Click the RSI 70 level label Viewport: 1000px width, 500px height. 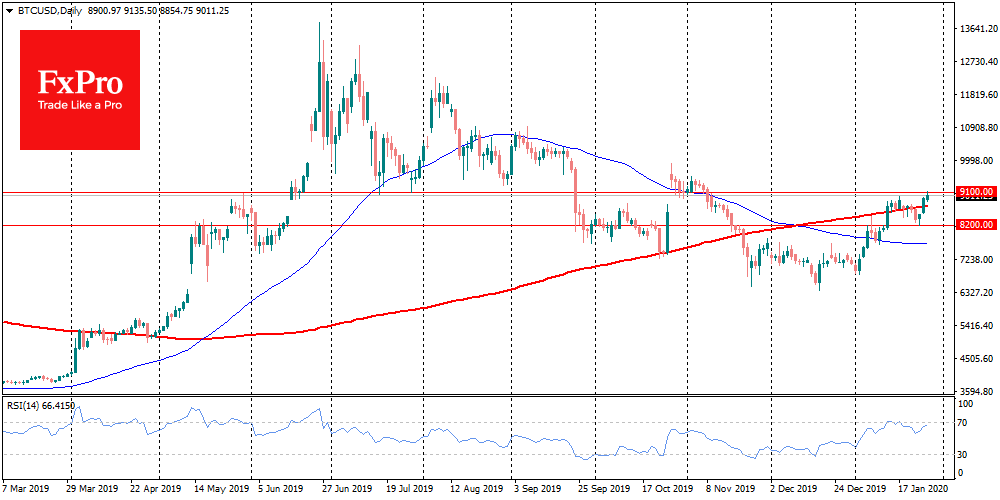coord(961,424)
